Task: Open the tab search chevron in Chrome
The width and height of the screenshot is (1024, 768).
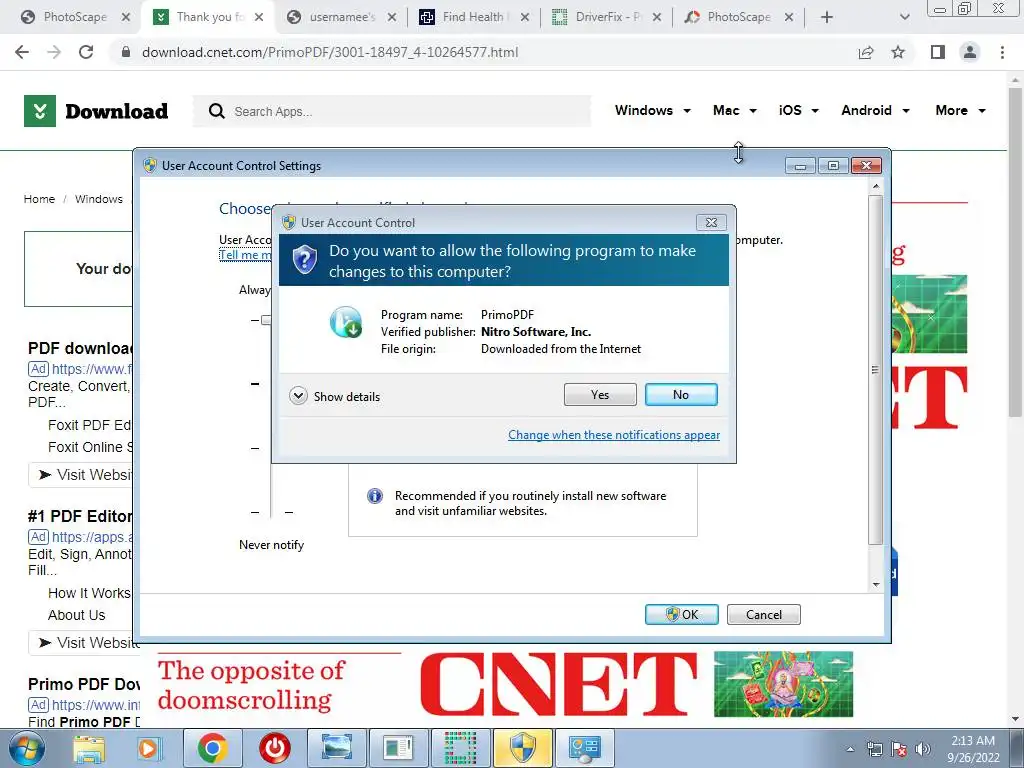Action: tap(904, 17)
